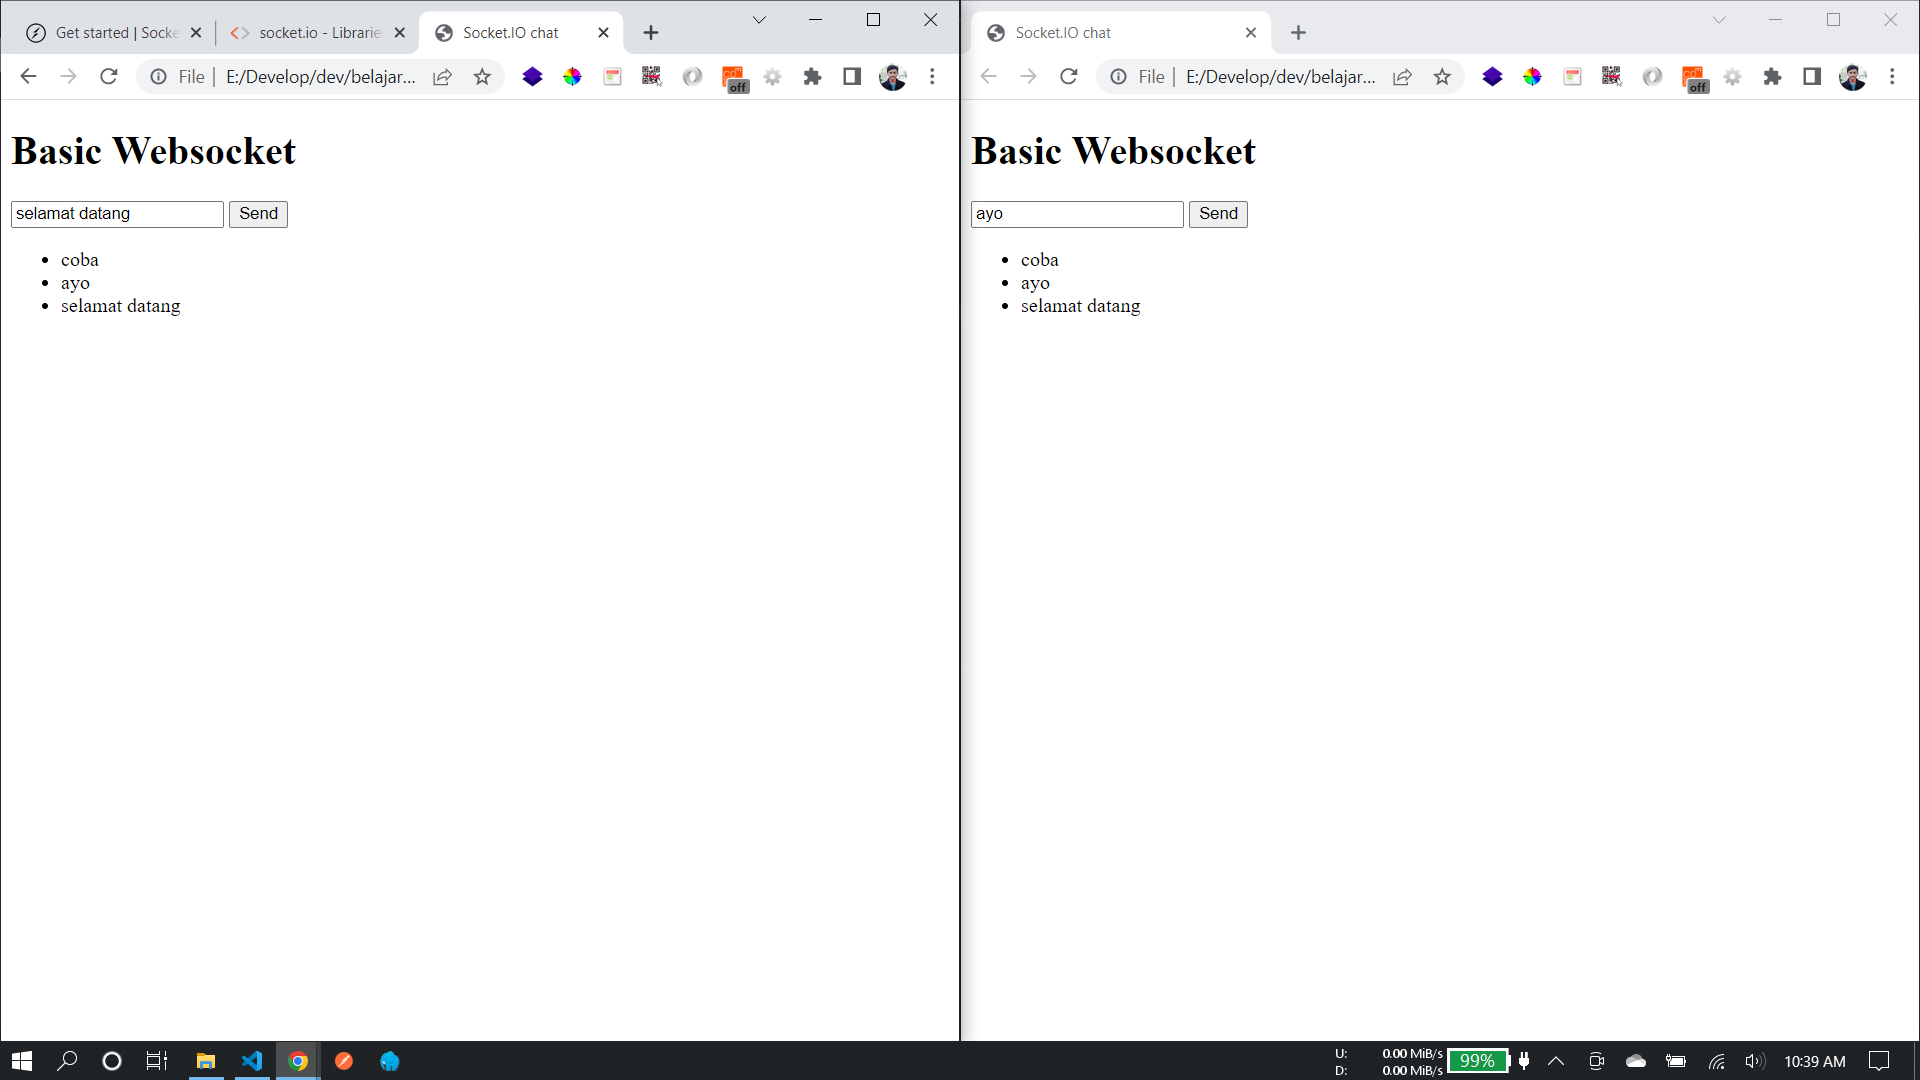Image resolution: width=1920 pixels, height=1080 pixels.
Task: Toggle the volume icon in the system tray
Action: [1754, 1061]
